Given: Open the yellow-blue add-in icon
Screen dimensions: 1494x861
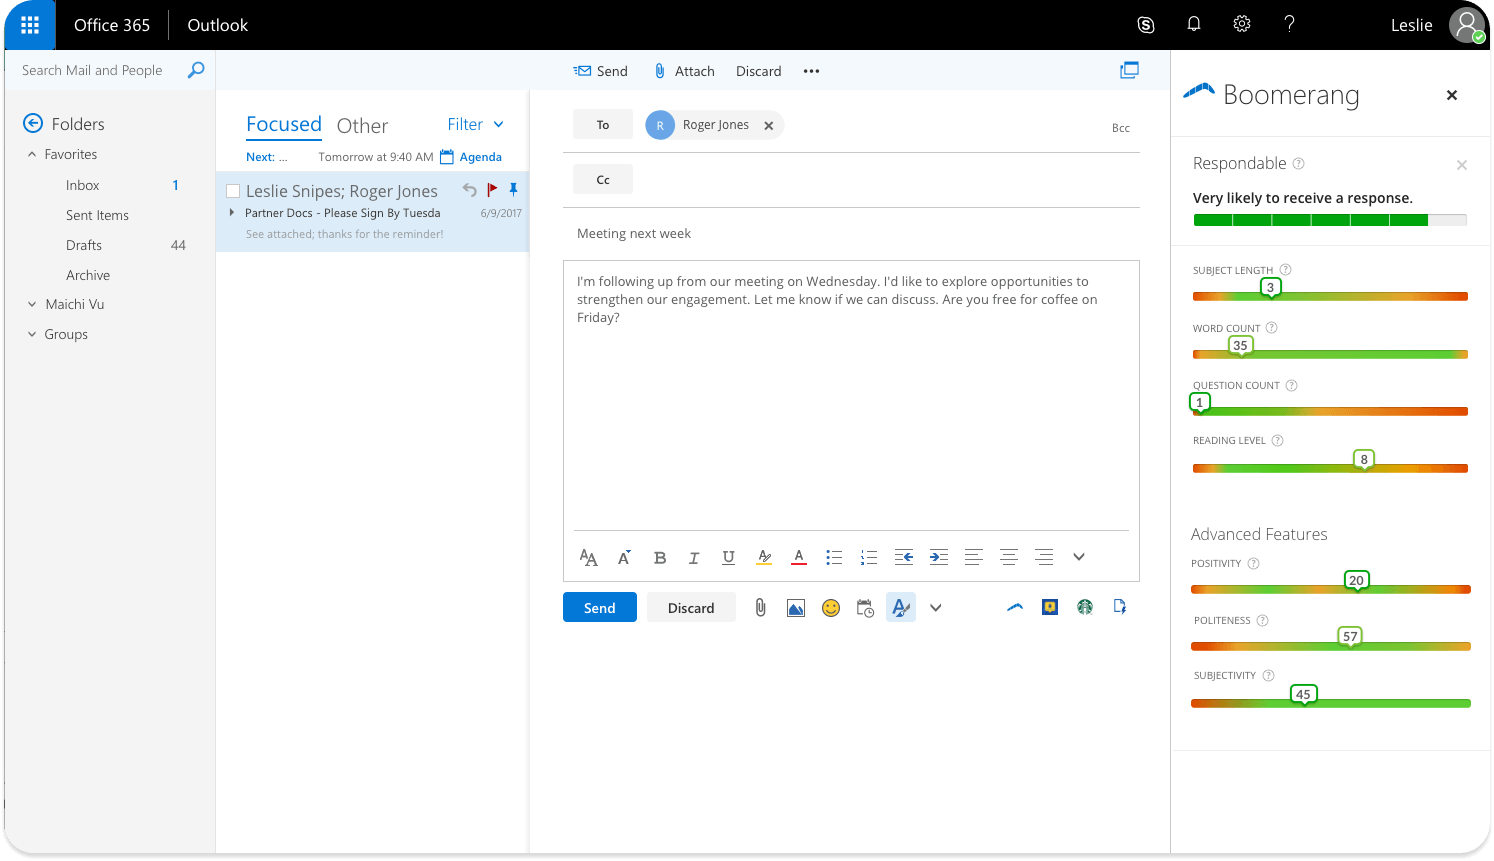Looking at the screenshot, I should tap(1050, 607).
